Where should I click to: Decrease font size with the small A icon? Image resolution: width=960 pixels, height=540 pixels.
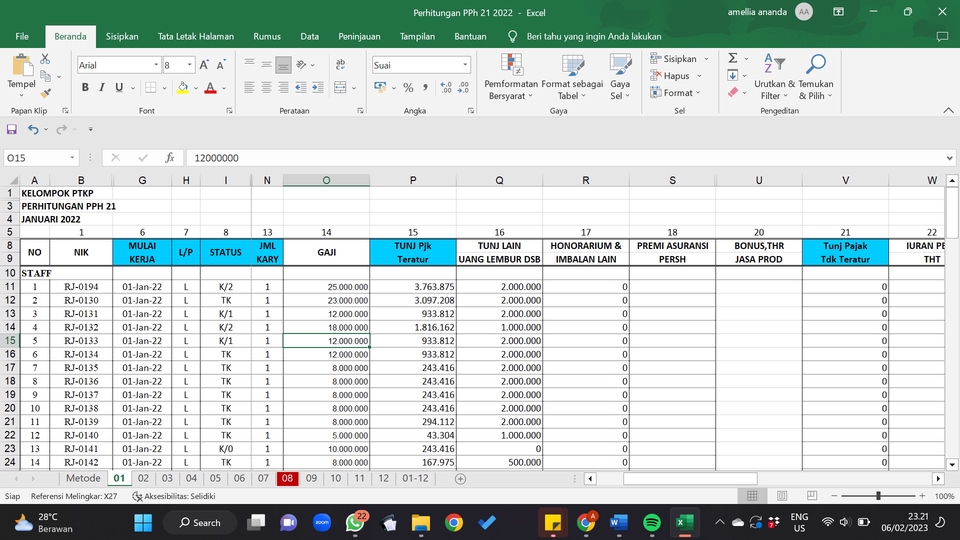coord(221,65)
